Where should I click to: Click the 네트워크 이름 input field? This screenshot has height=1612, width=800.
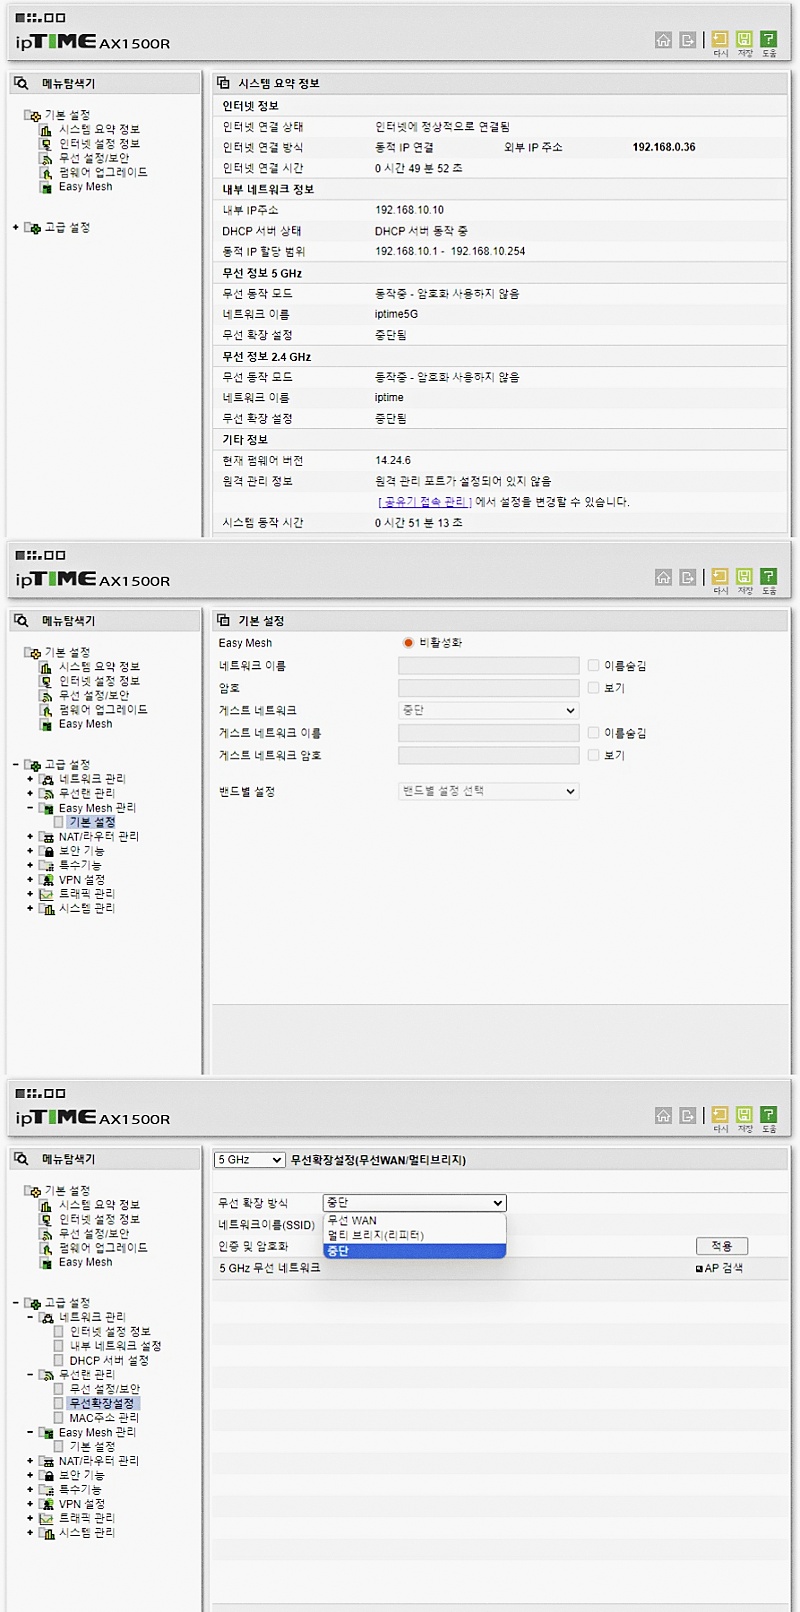pos(489,665)
